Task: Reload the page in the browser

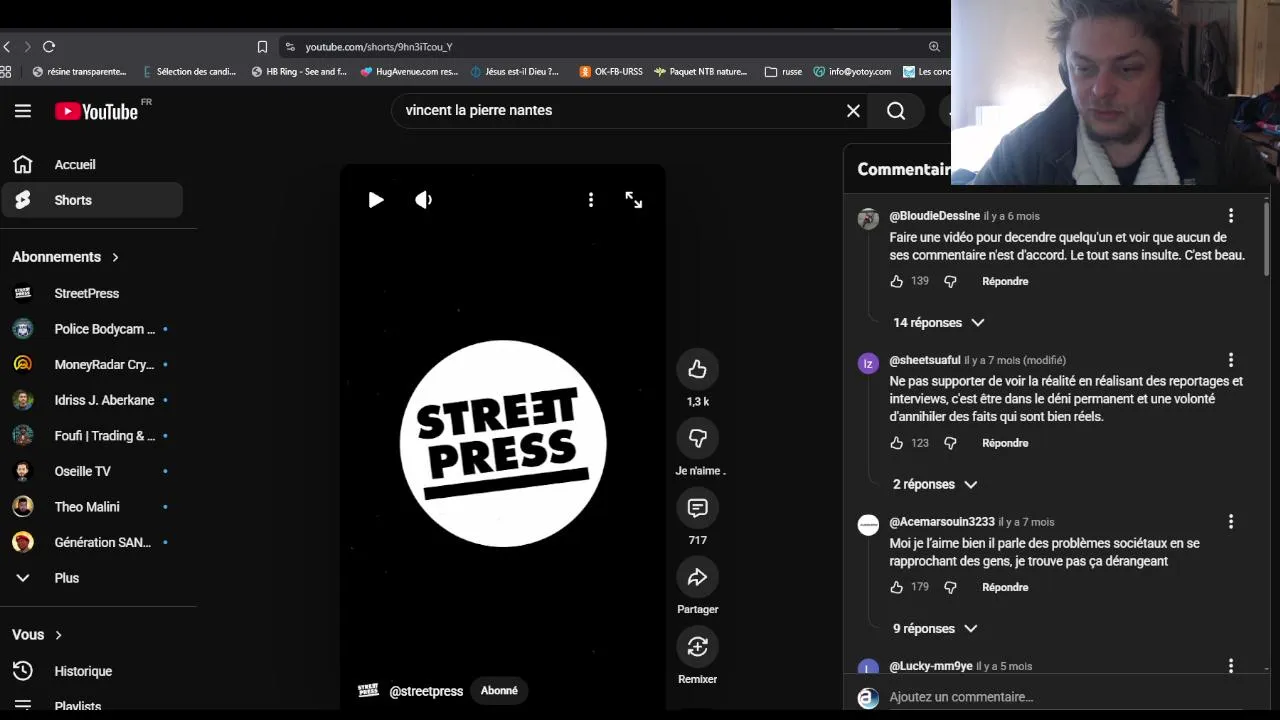Action: [49, 47]
